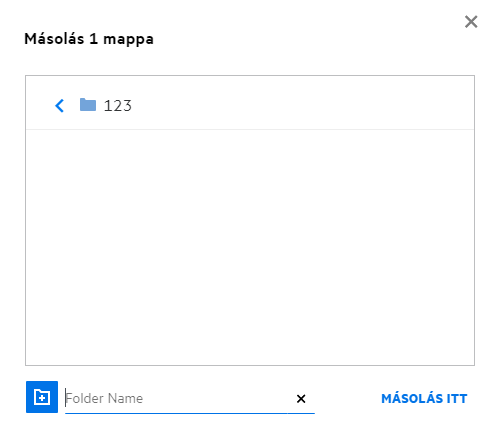Screen dimensions: 496x430
Task: Clear the folder name with the small x
Action: [x=301, y=398]
